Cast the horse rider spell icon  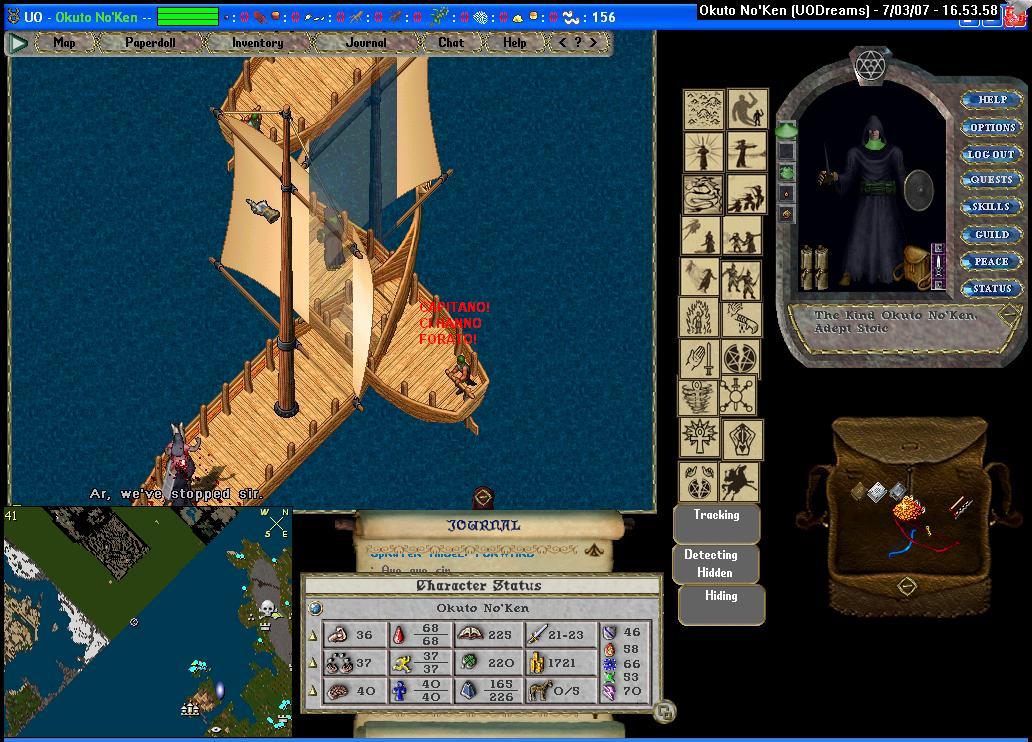739,482
